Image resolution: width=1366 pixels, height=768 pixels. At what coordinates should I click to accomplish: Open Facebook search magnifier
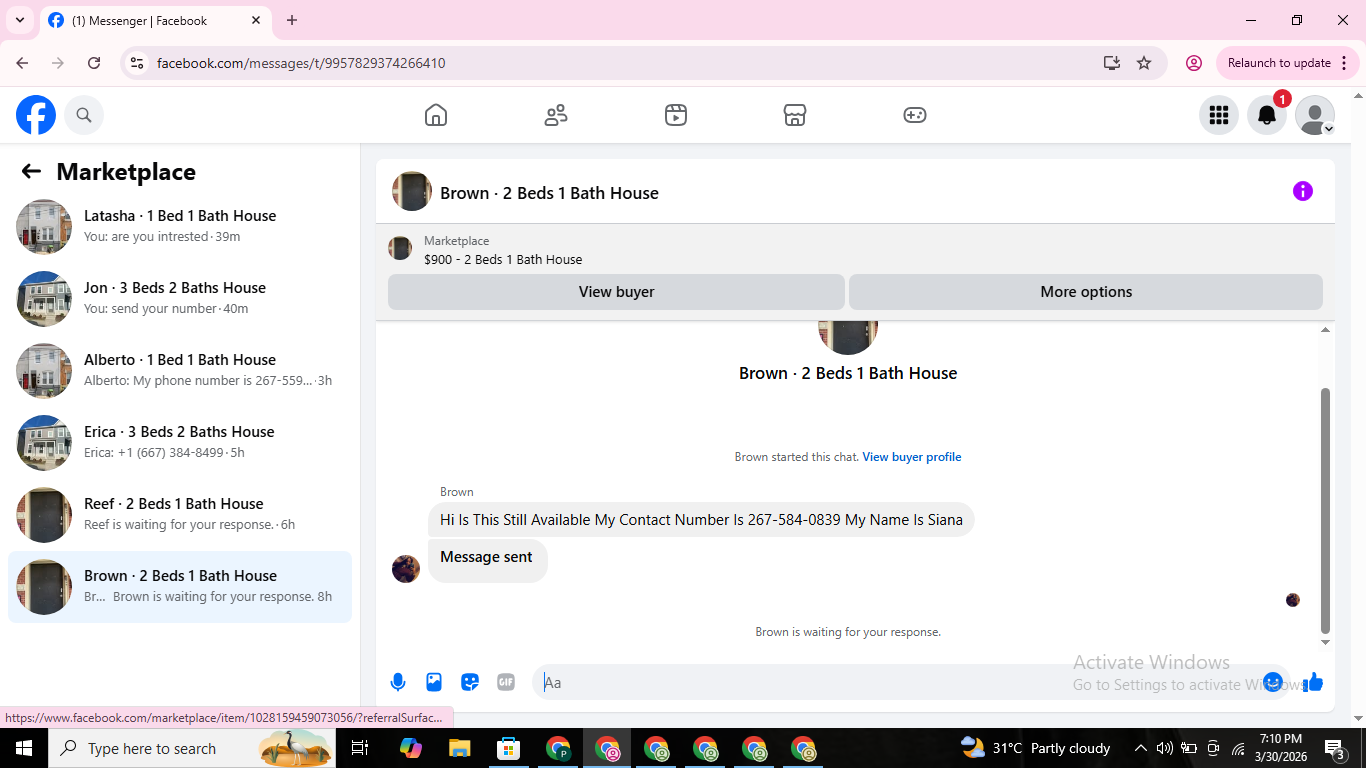click(x=84, y=115)
